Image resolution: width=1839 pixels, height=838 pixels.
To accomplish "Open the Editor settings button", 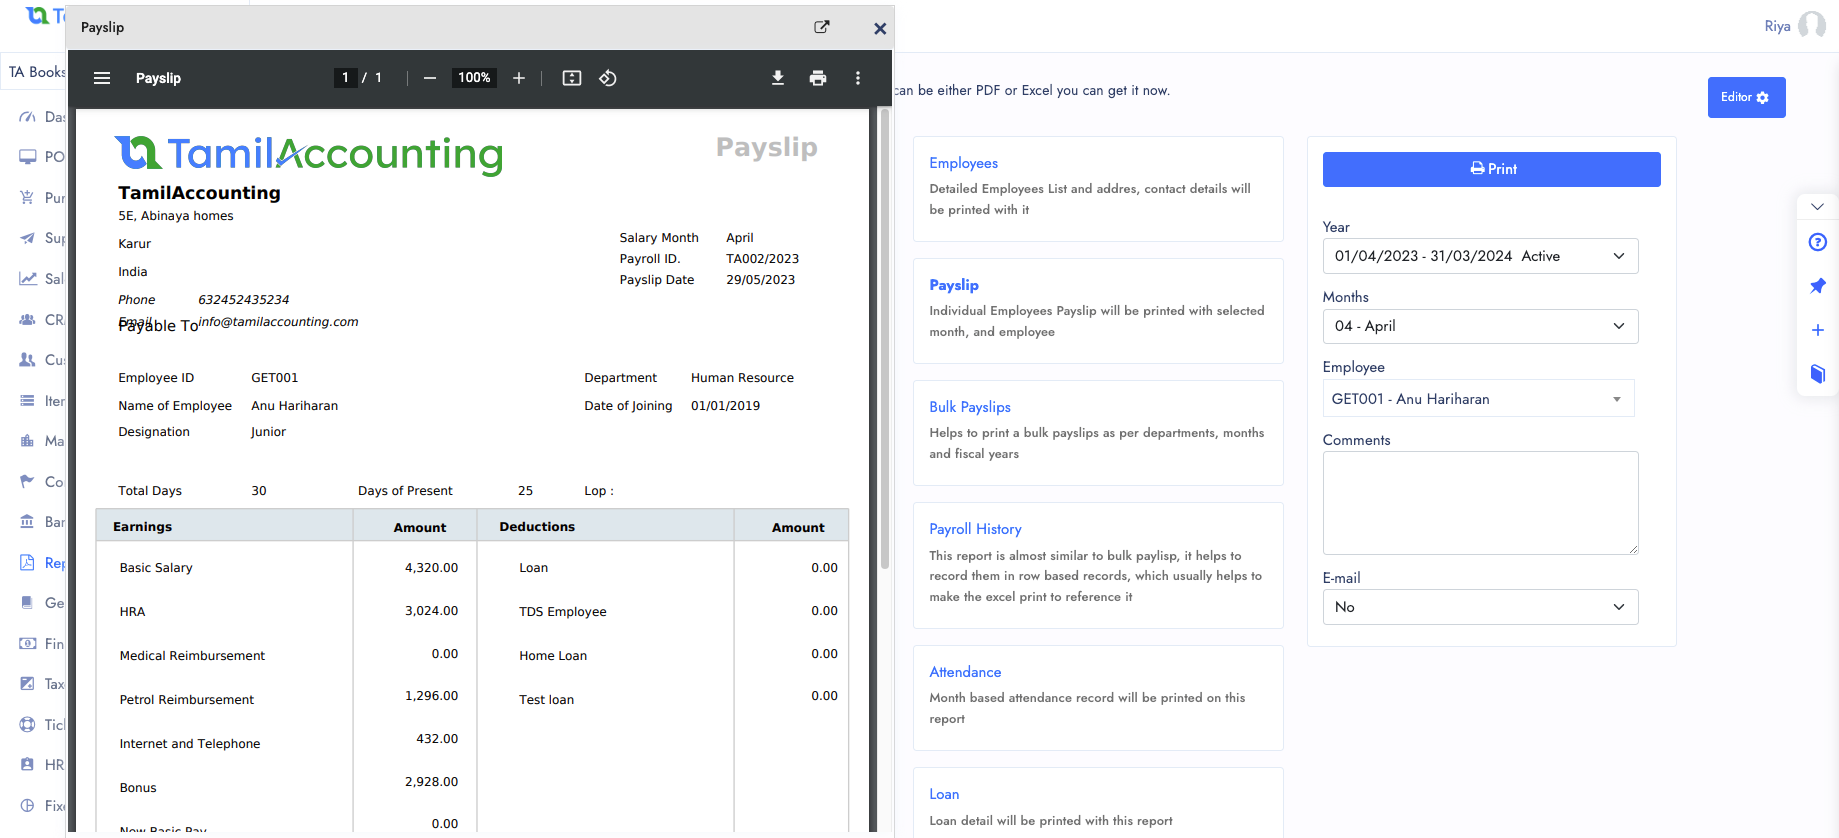I will click(x=1746, y=97).
